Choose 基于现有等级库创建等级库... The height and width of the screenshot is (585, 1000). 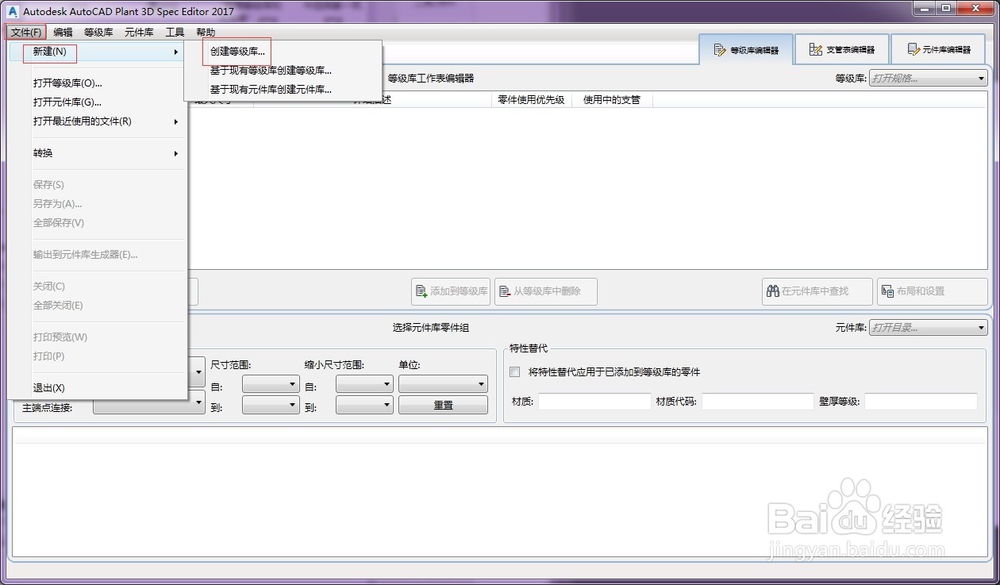tap(270, 71)
